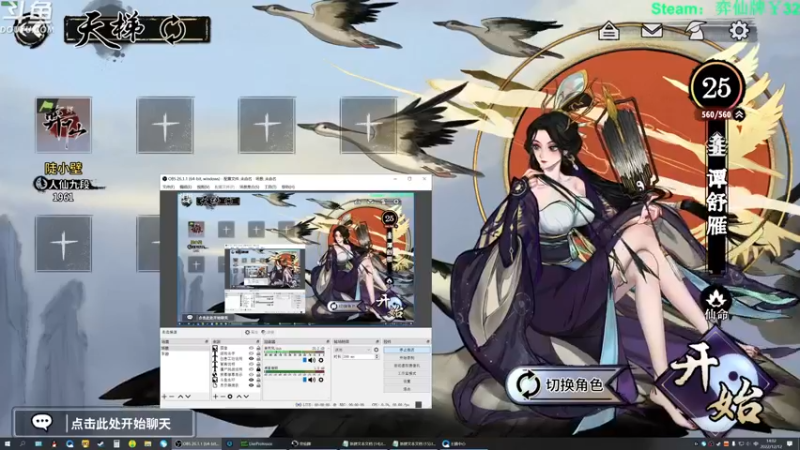The image size is (800, 450).
Task: Move source down with arrow in OBS sources
Action: [x=246, y=396]
